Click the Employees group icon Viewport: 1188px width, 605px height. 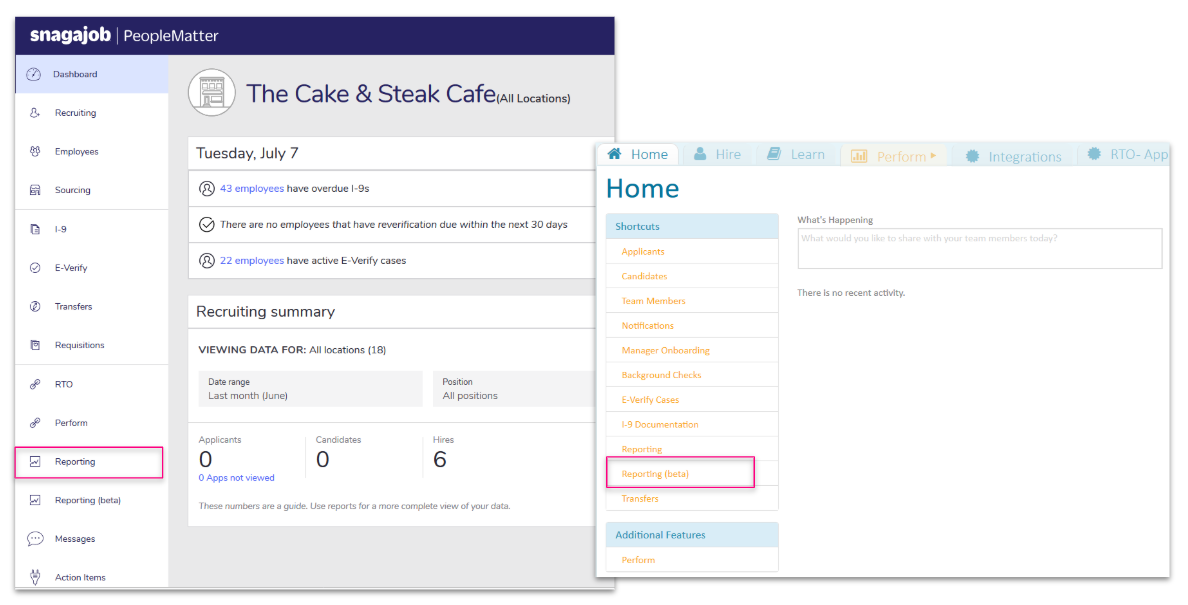coord(35,151)
